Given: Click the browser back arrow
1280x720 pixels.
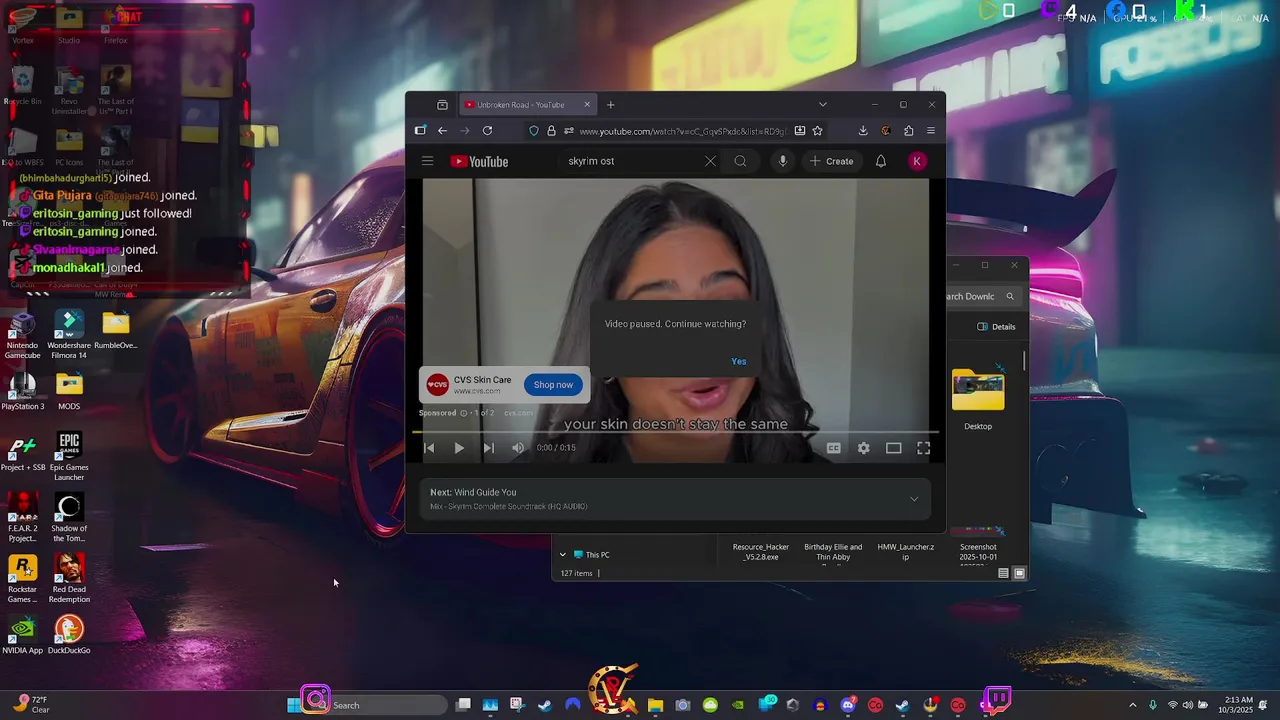Looking at the screenshot, I should tap(442, 131).
